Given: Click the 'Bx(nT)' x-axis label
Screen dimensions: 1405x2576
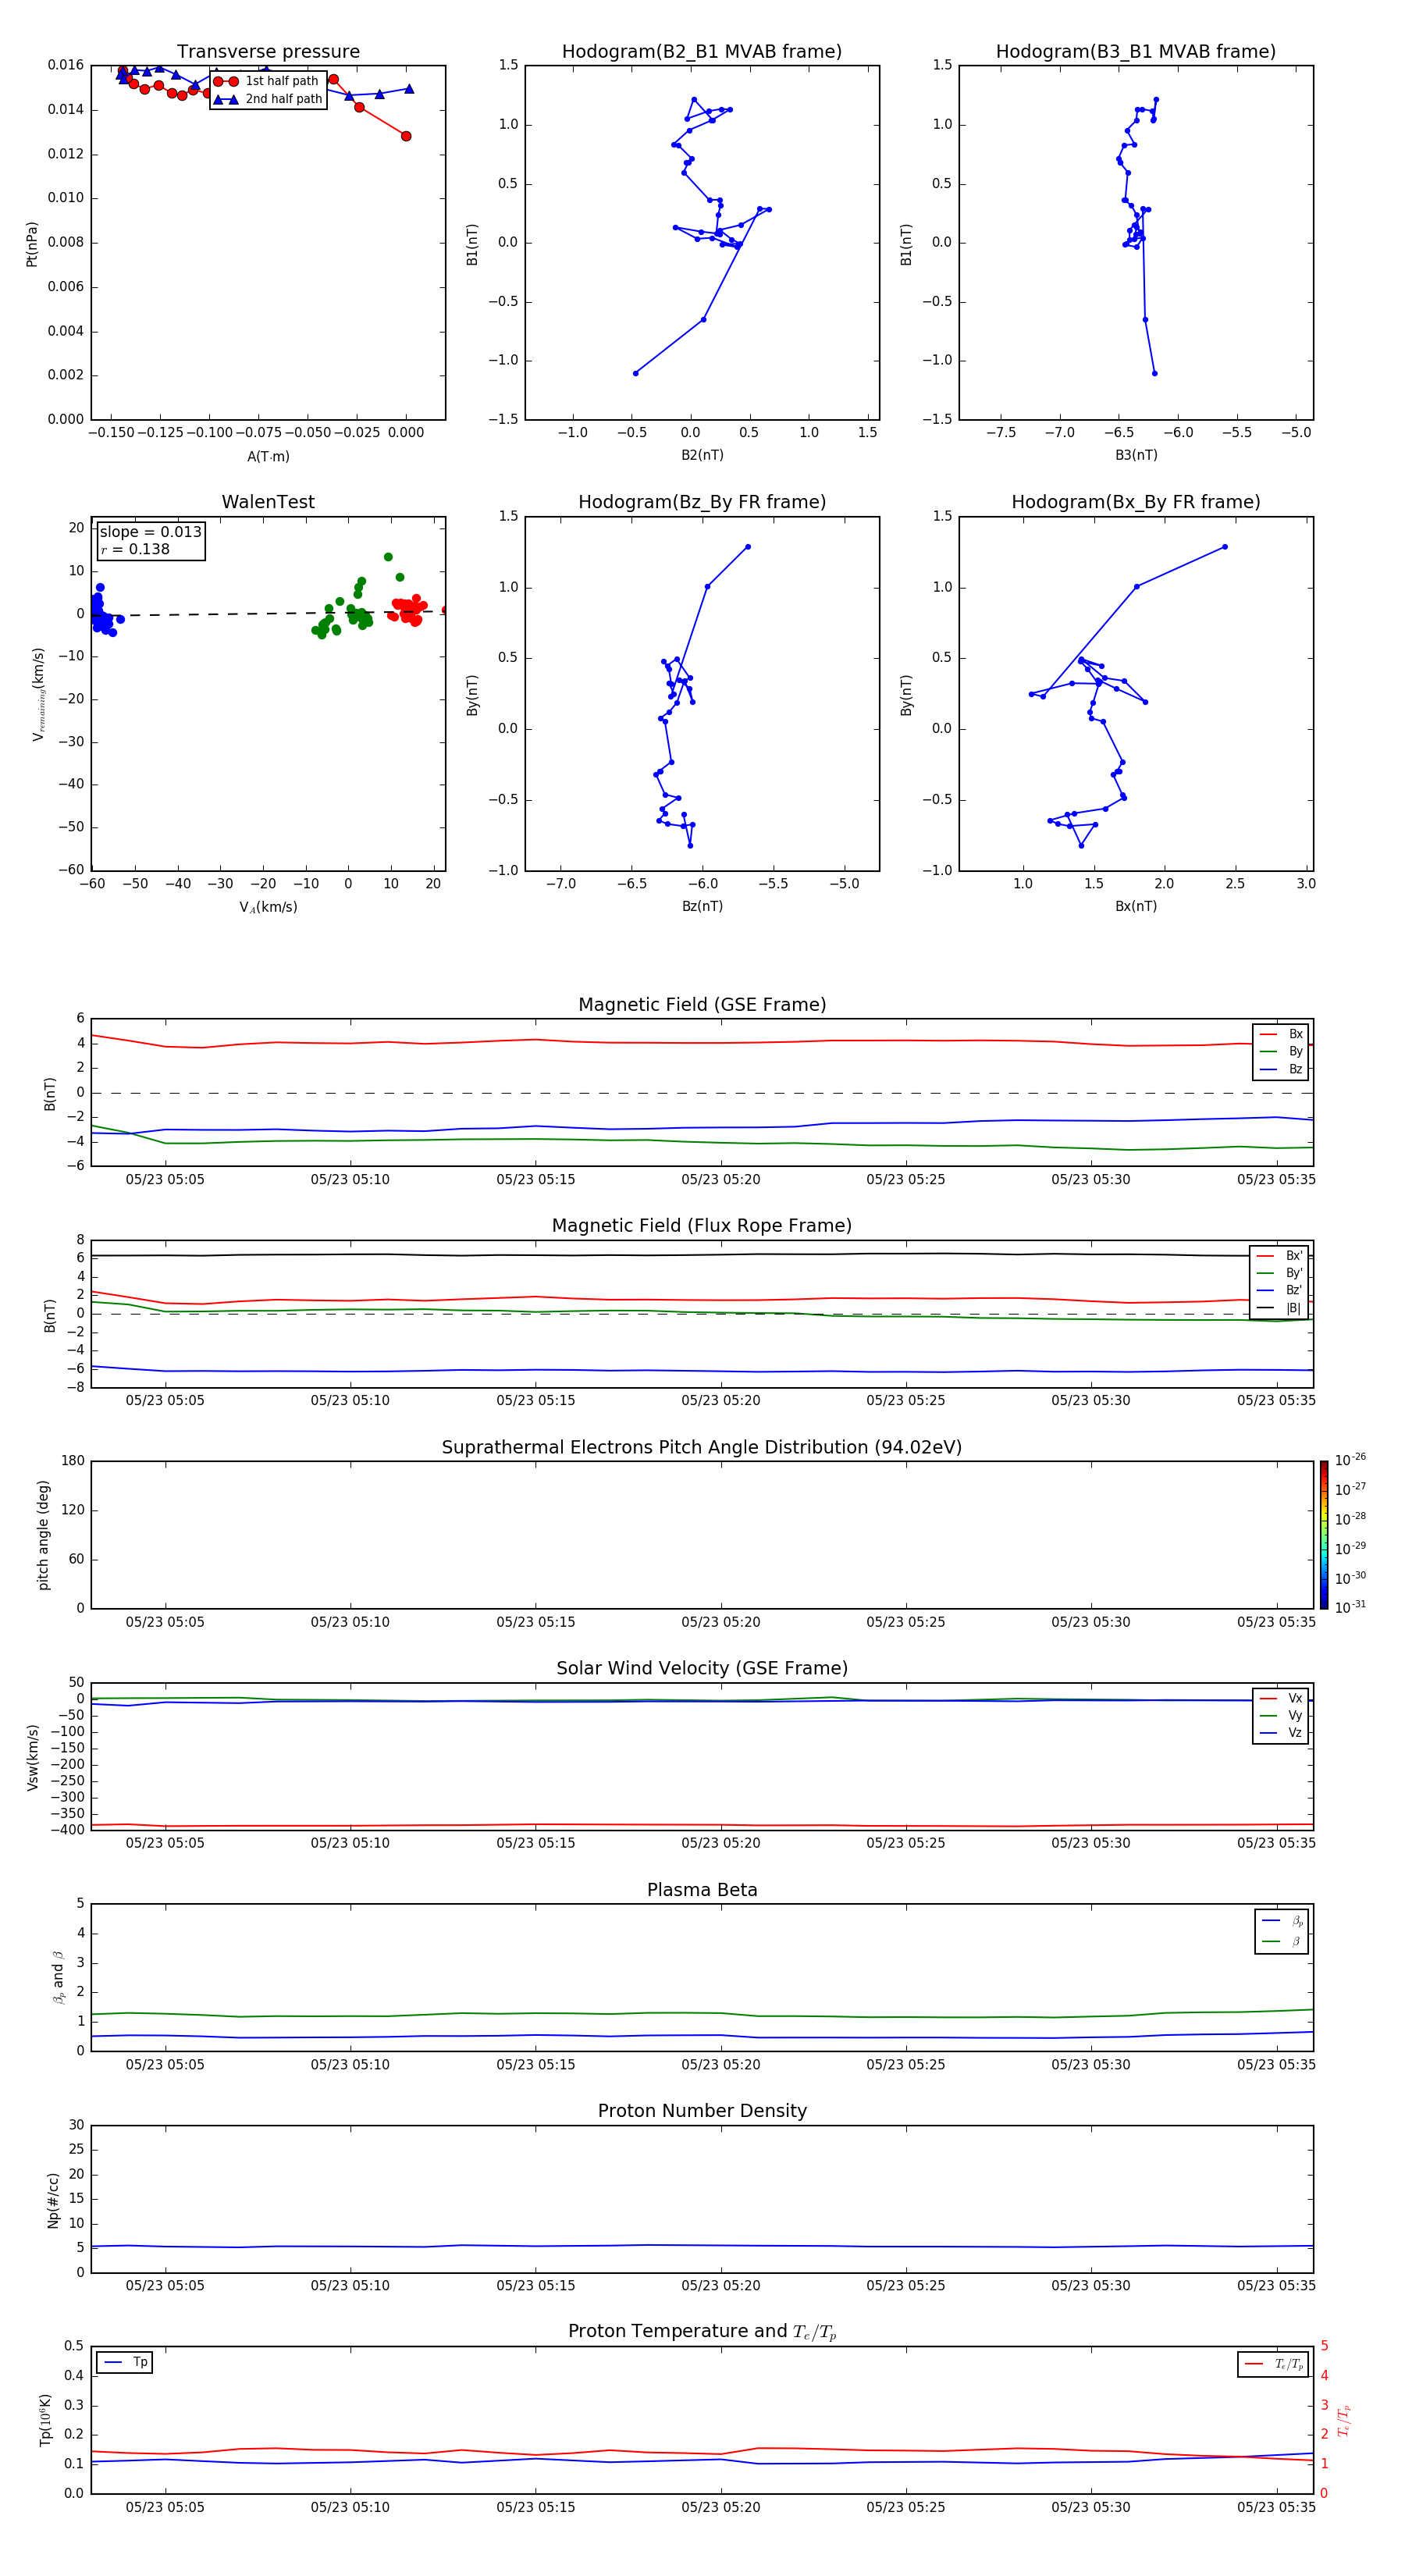Looking at the screenshot, I should pos(1136,907).
